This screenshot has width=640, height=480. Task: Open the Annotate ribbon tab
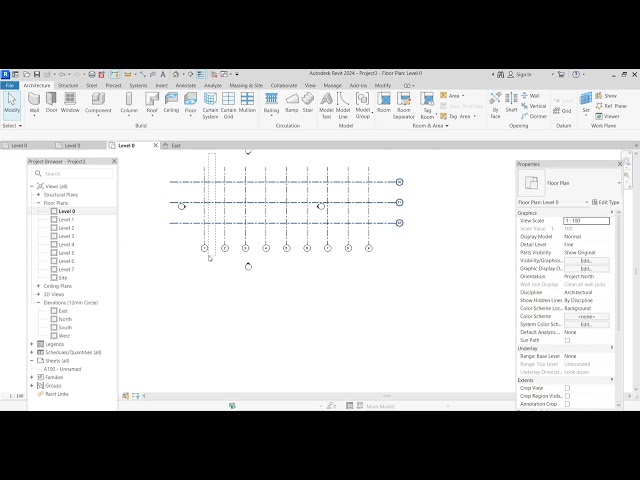coord(186,85)
